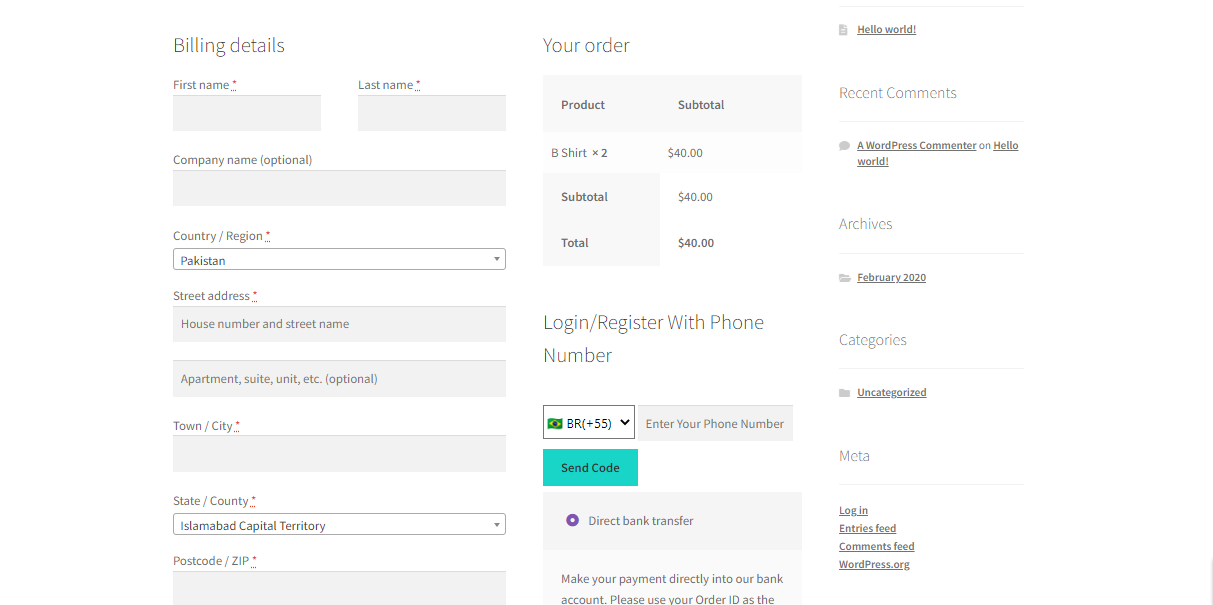
Task: Click the Brazil flag in country code selector
Action: coord(555,424)
